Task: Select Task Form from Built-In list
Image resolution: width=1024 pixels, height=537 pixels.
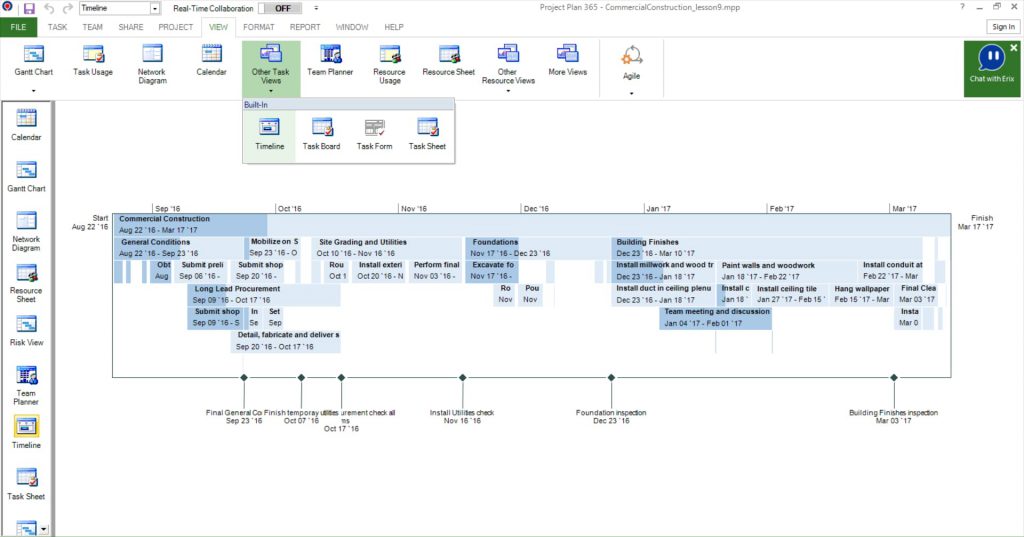Action: [374, 134]
